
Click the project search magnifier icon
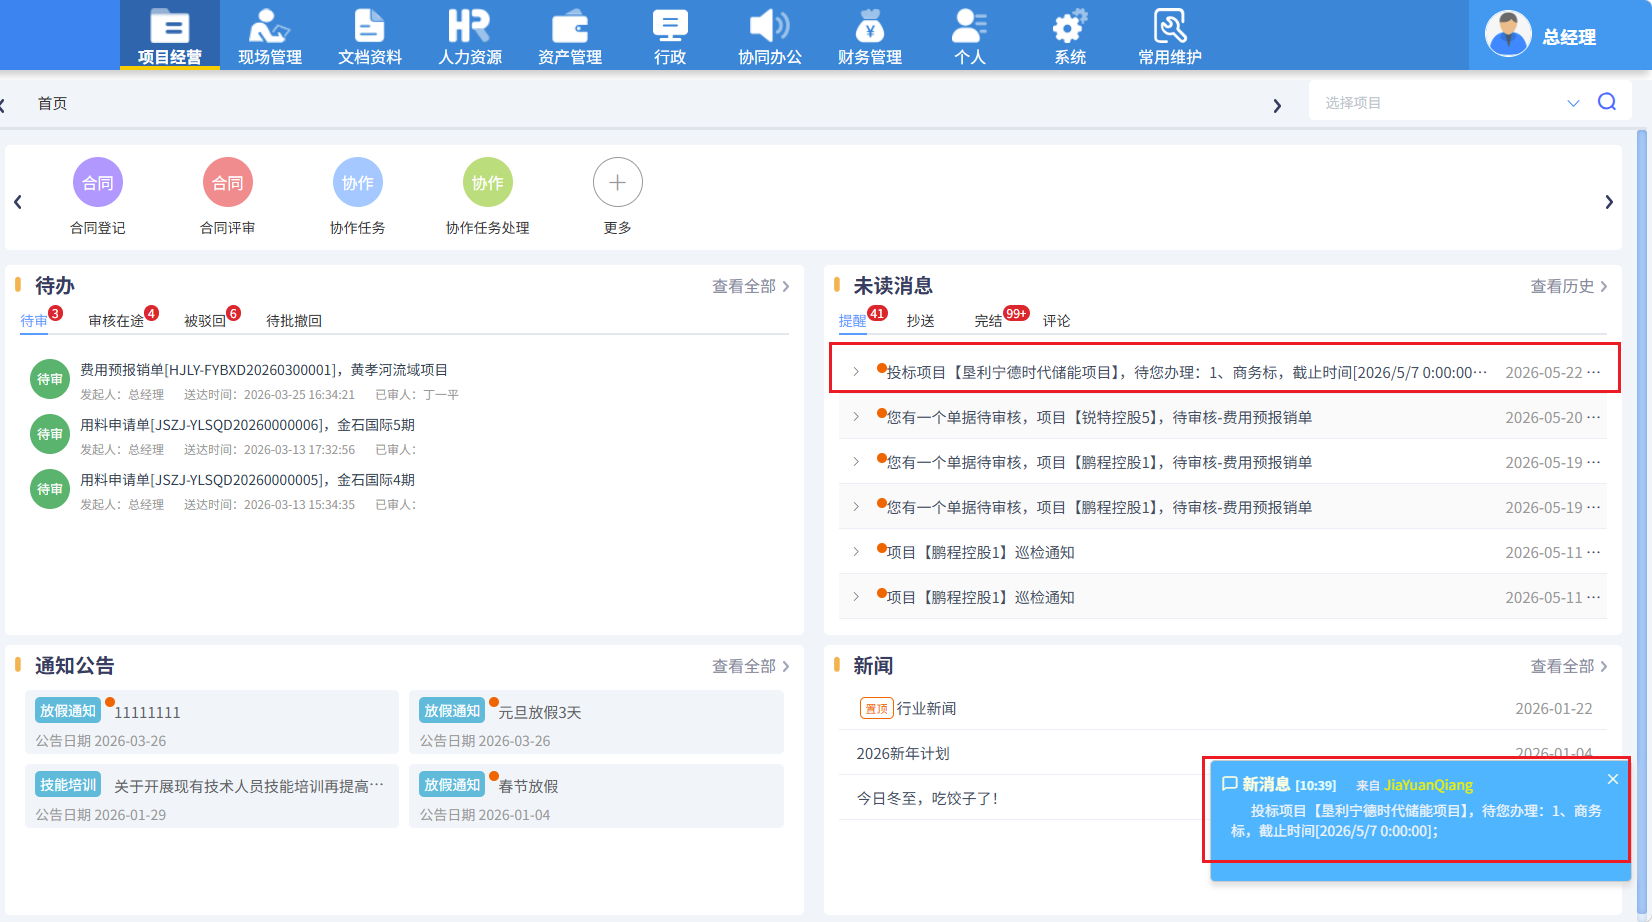tap(1607, 102)
